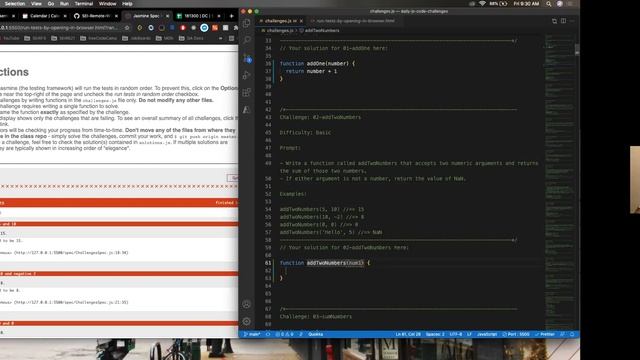Screen dimensions: 640x360
Task: Click the feedback icon in the status bar
Action: [x=562, y=334]
